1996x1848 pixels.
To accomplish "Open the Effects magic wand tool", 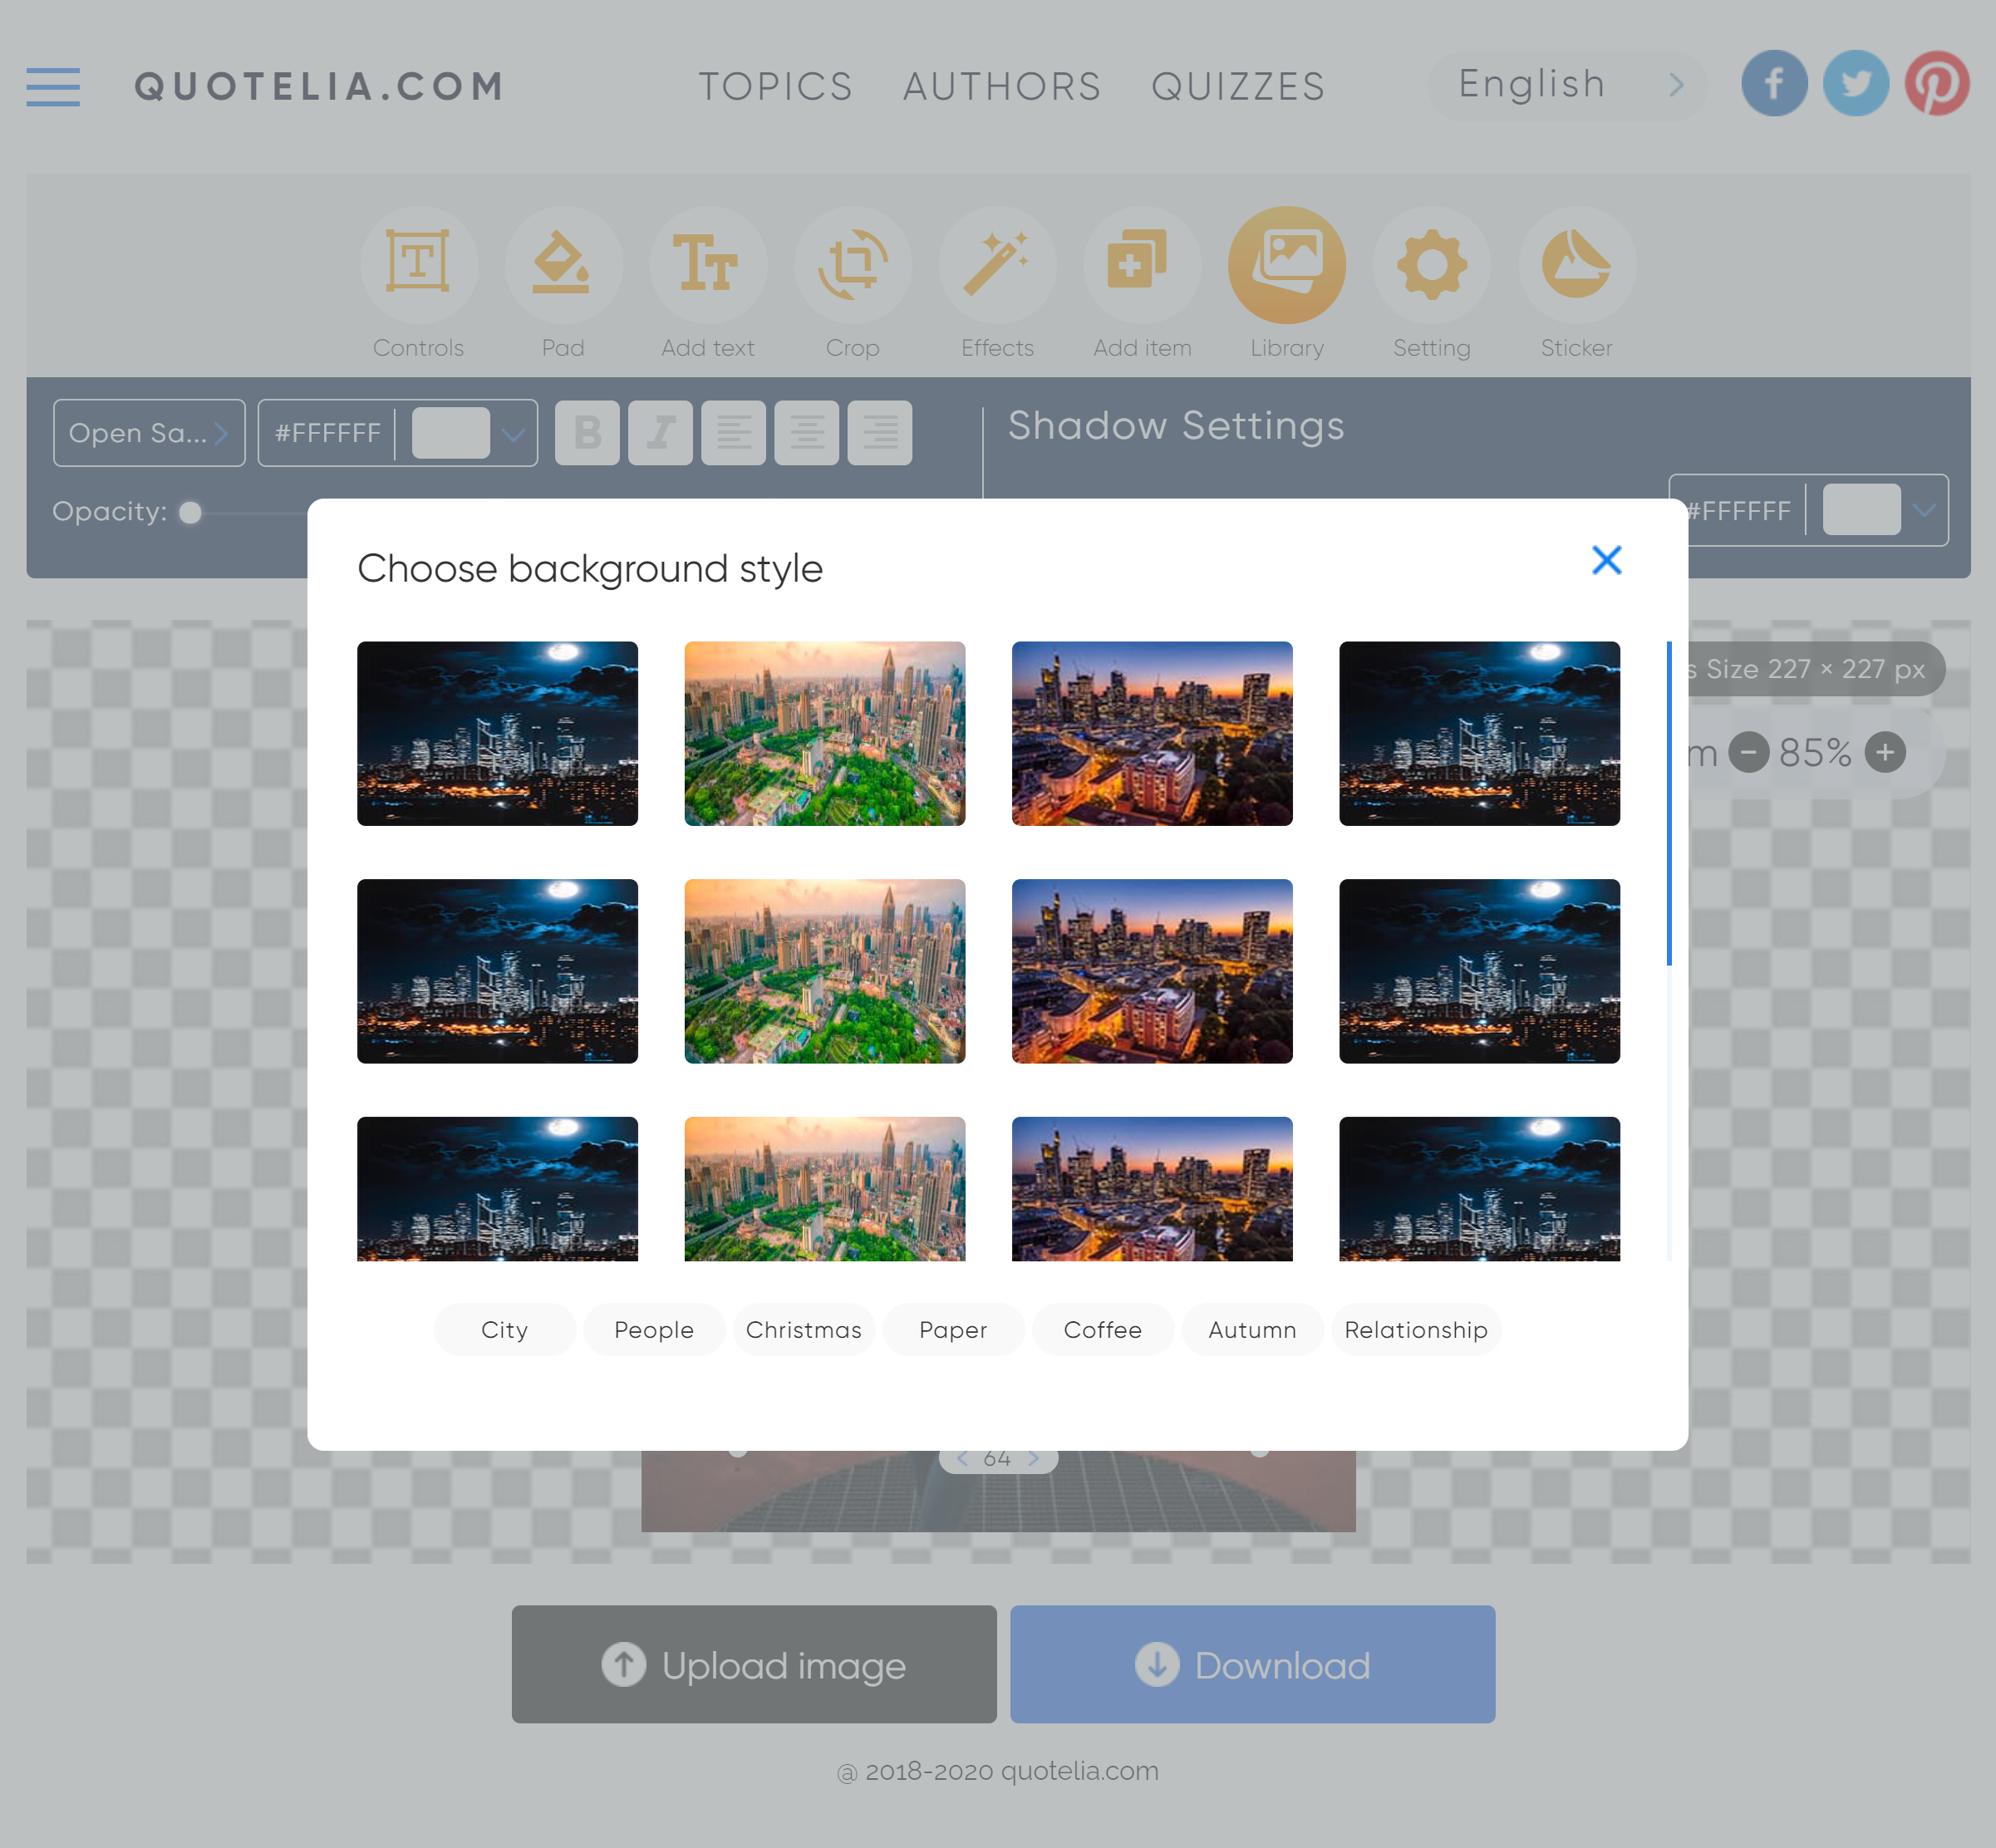I will (x=997, y=265).
